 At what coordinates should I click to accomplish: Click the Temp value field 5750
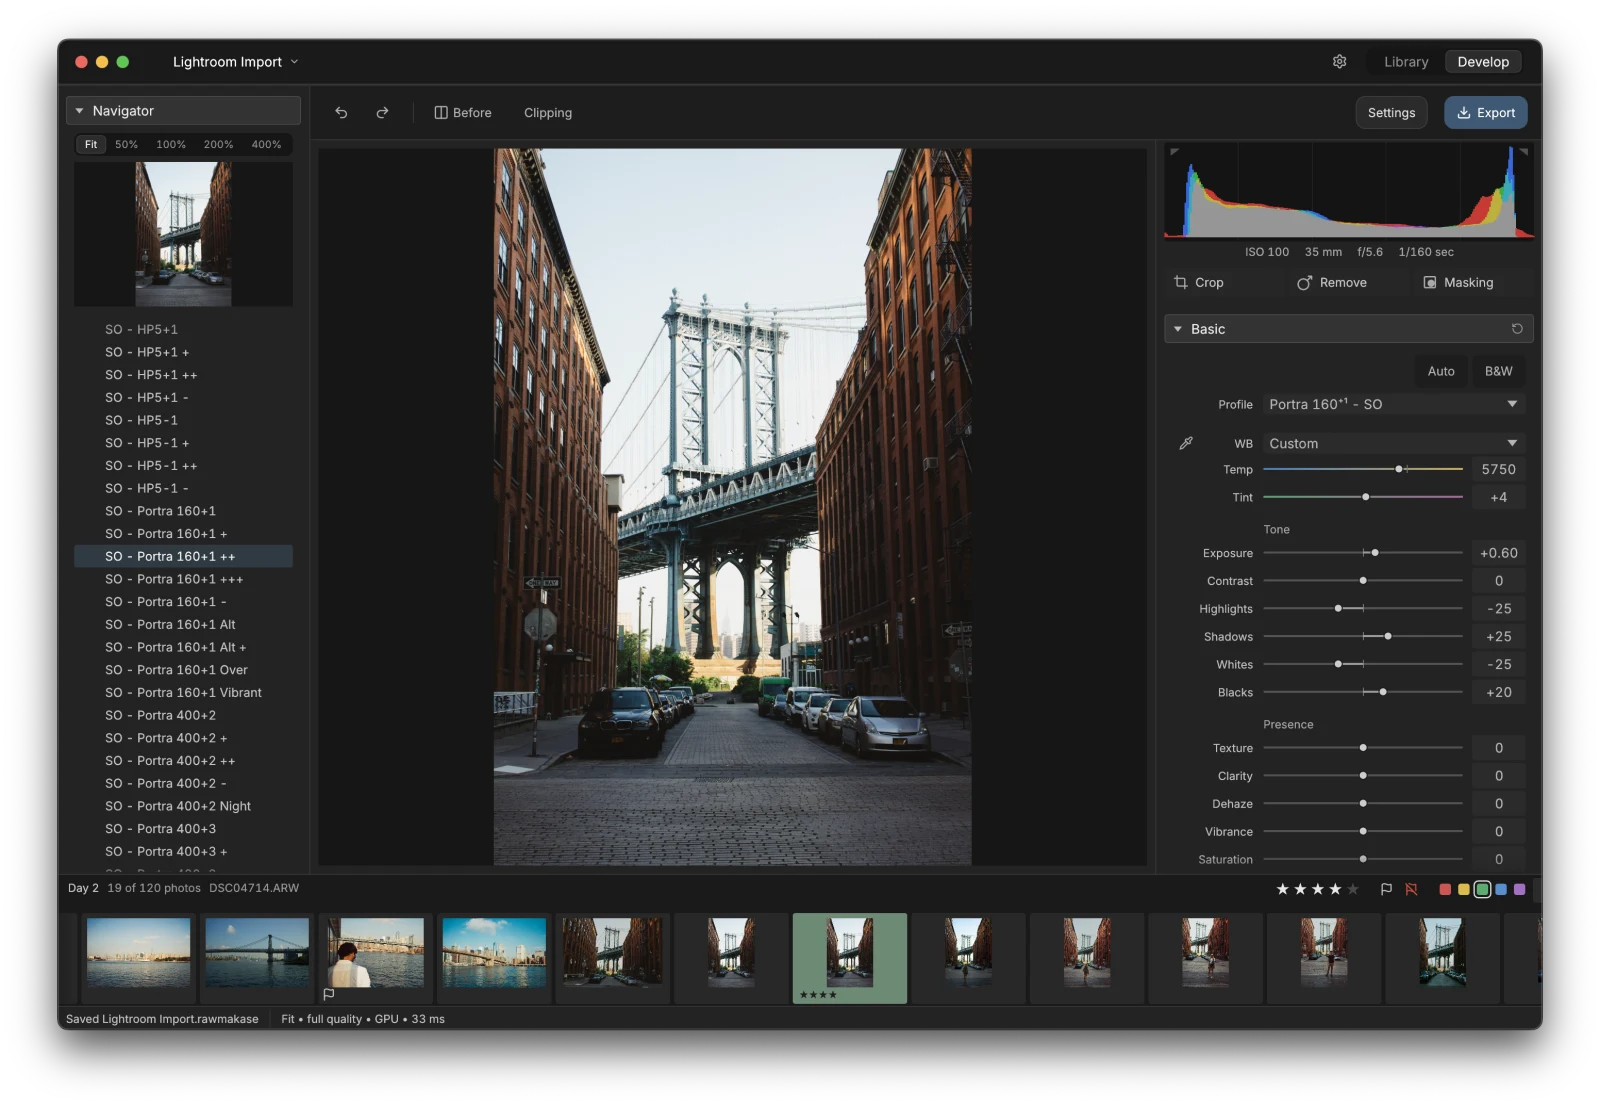(x=1498, y=469)
